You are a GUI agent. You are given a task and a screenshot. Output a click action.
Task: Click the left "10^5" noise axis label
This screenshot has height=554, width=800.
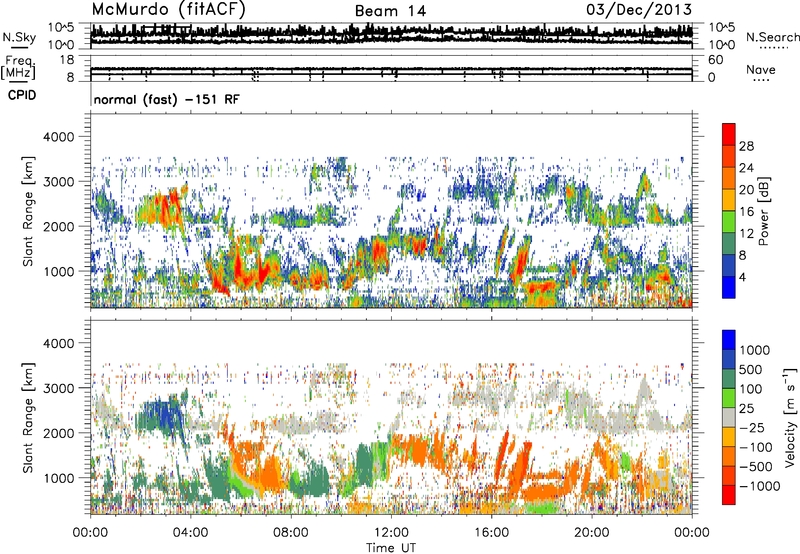(61, 27)
